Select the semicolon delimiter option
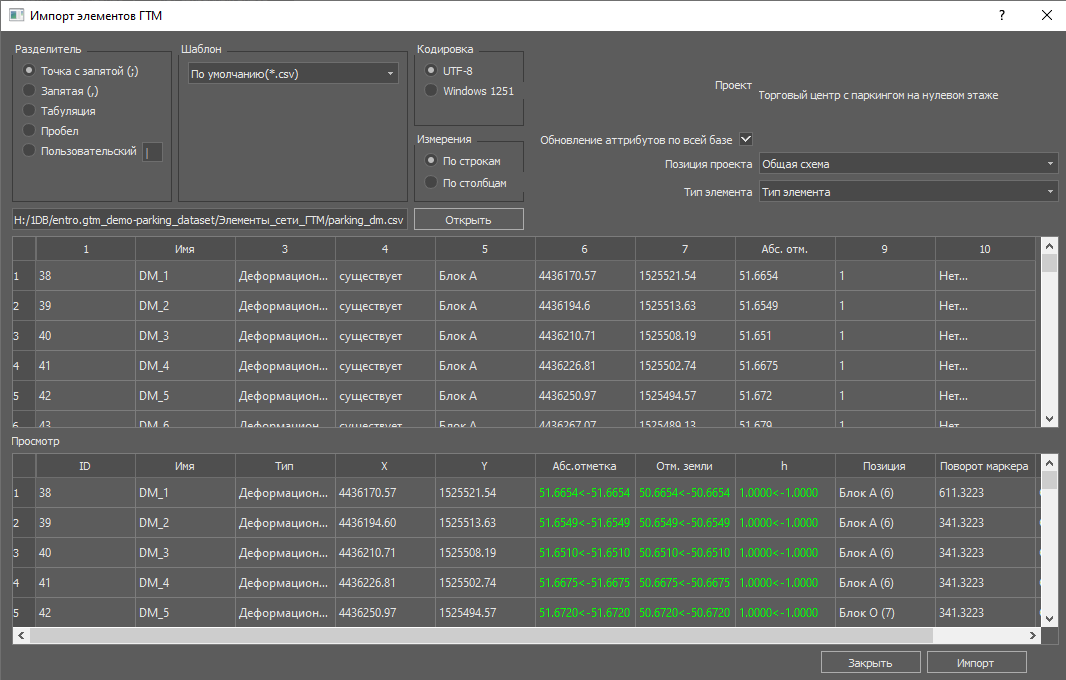 [30, 71]
